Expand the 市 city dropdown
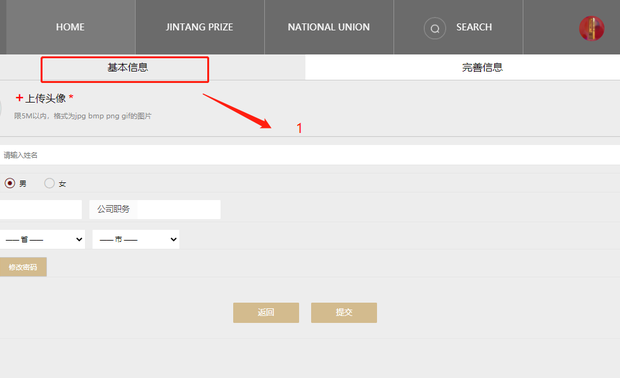Image resolution: width=620 pixels, height=378 pixels. [x=136, y=239]
